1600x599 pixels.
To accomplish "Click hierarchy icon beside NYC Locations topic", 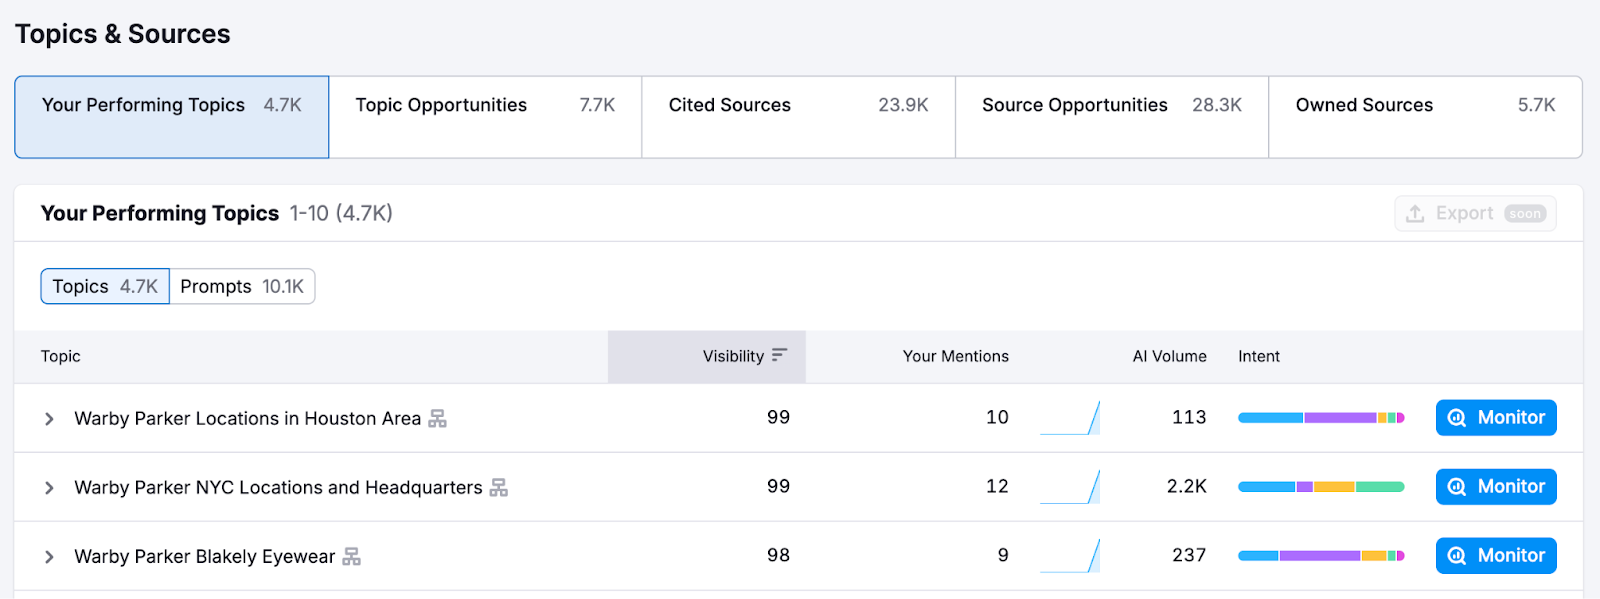I will (x=498, y=488).
